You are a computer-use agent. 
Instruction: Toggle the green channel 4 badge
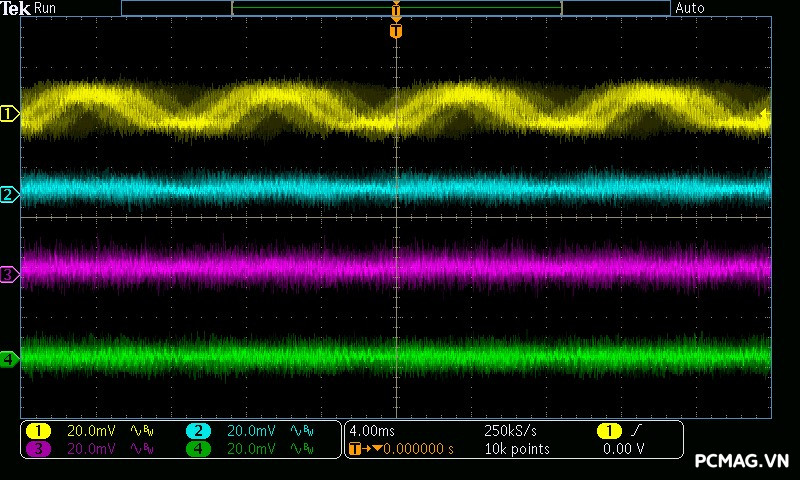point(198,449)
